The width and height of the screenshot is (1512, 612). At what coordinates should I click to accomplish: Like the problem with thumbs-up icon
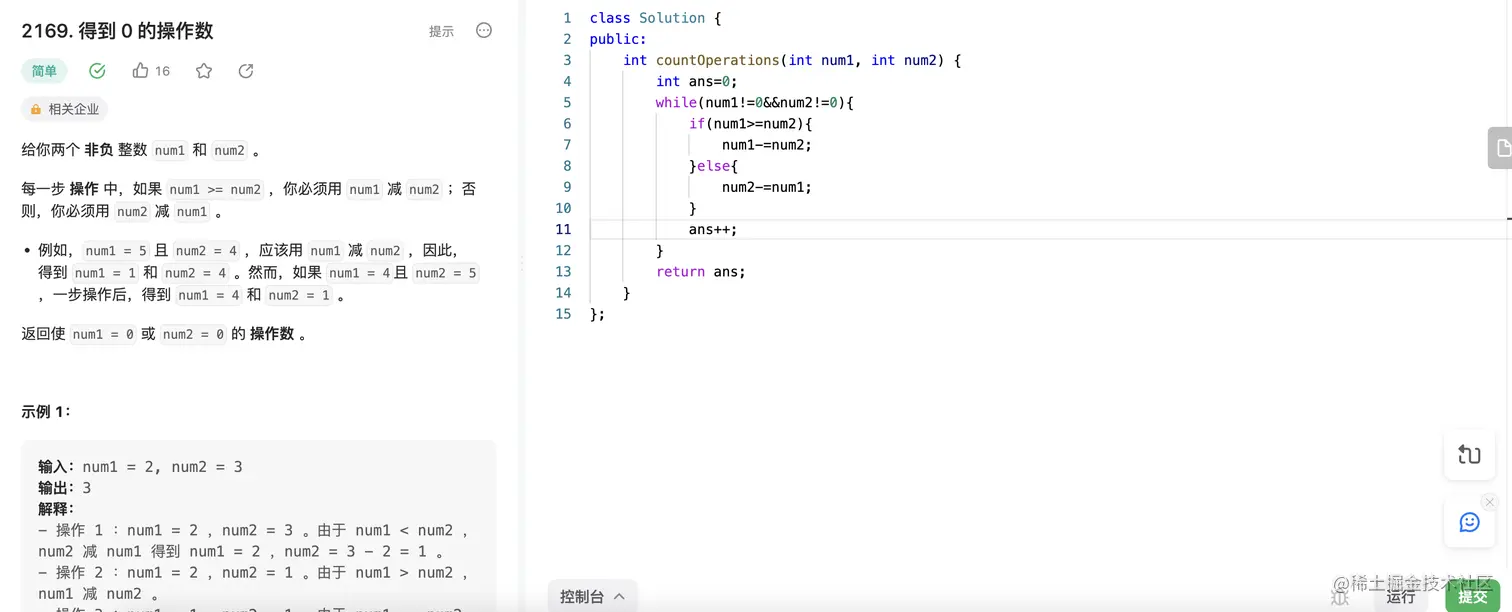pyautogui.click(x=140, y=71)
